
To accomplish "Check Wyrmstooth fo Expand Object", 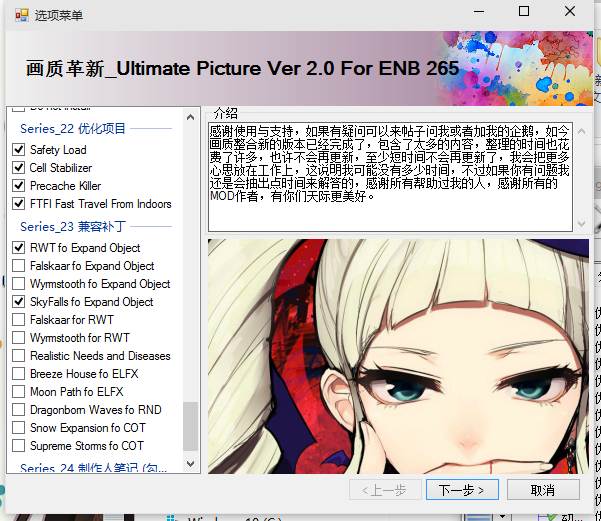I will click(18, 284).
